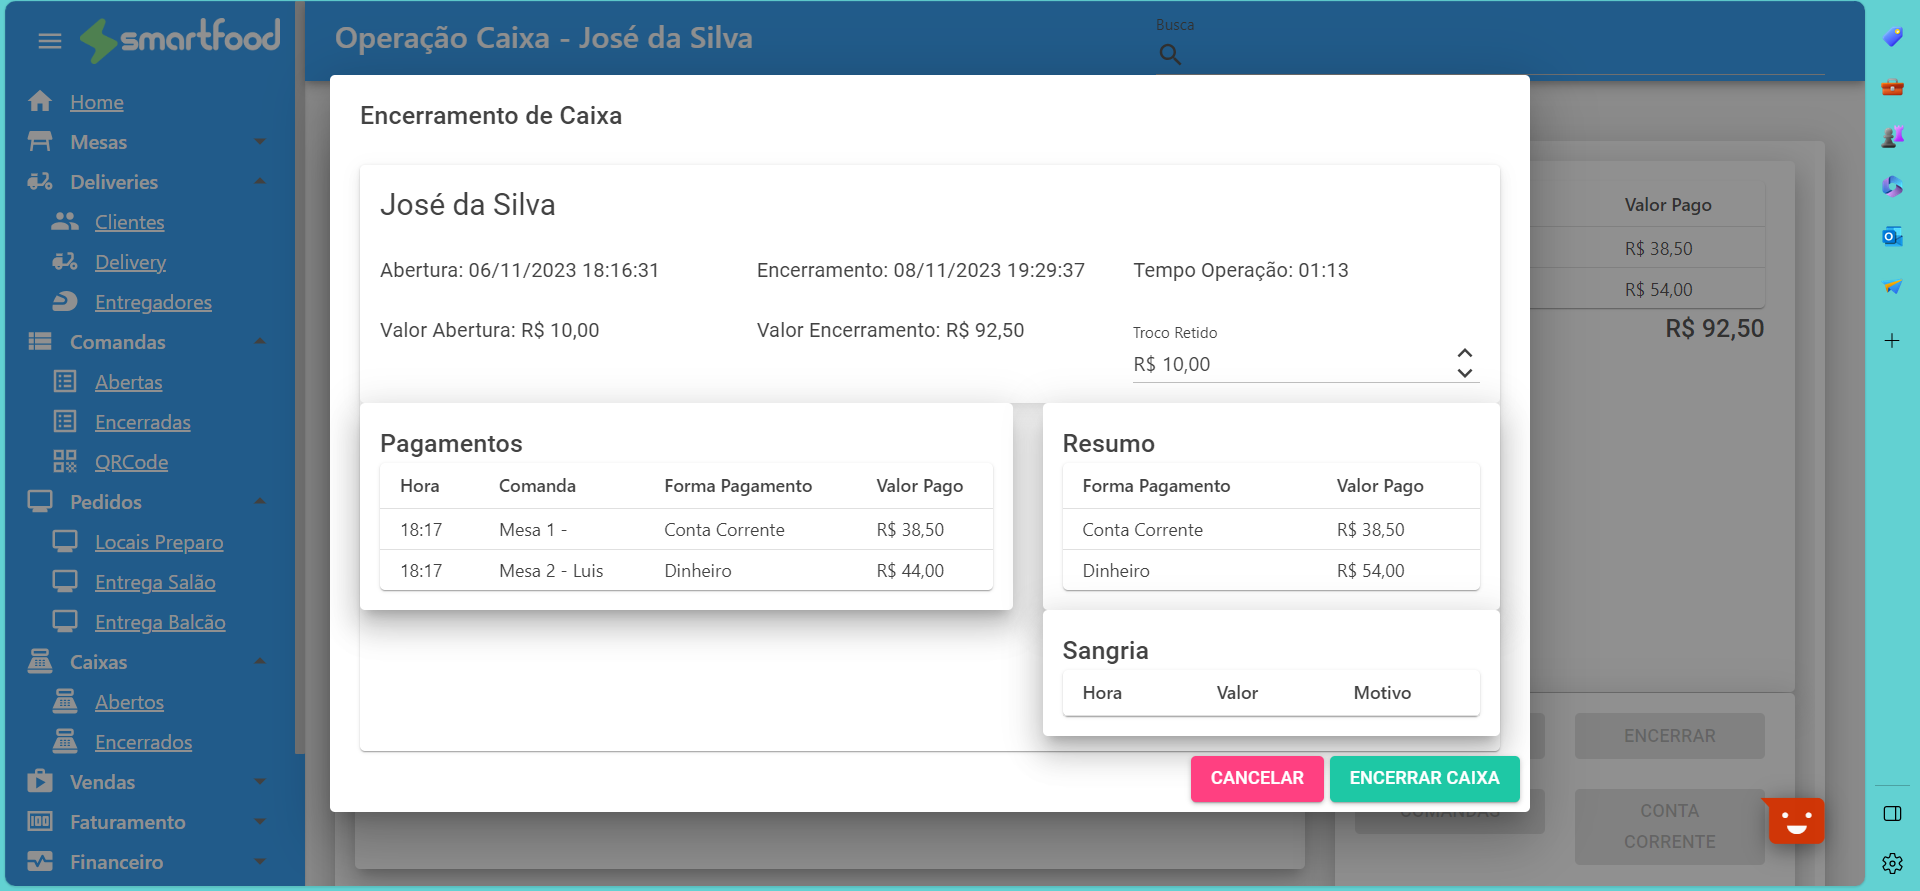The height and width of the screenshot is (891, 1920).
Task: Click the Entregadores helmet icon
Action: [65, 302]
